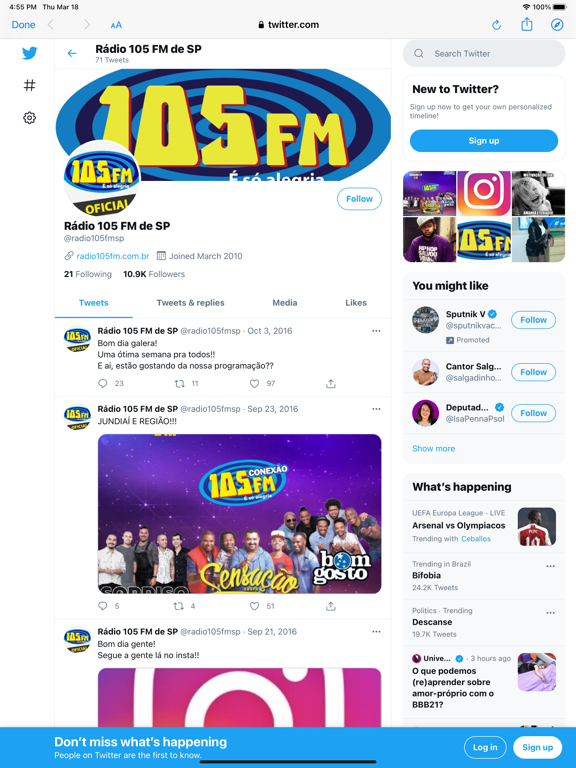The image size is (576, 768).
Task: Follow Rádio 105 FM de SP
Action: (359, 199)
